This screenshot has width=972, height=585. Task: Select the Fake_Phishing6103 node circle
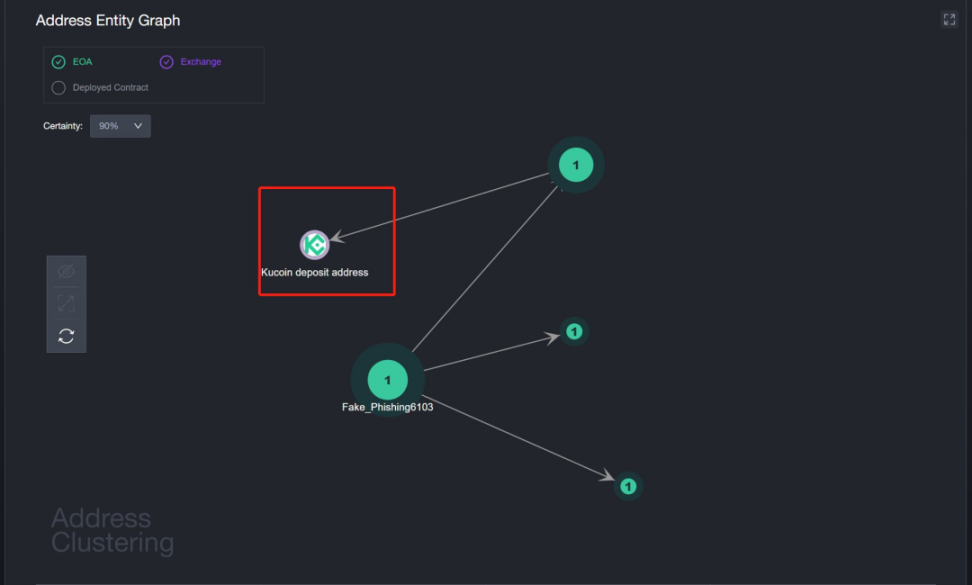(x=387, y=380)
